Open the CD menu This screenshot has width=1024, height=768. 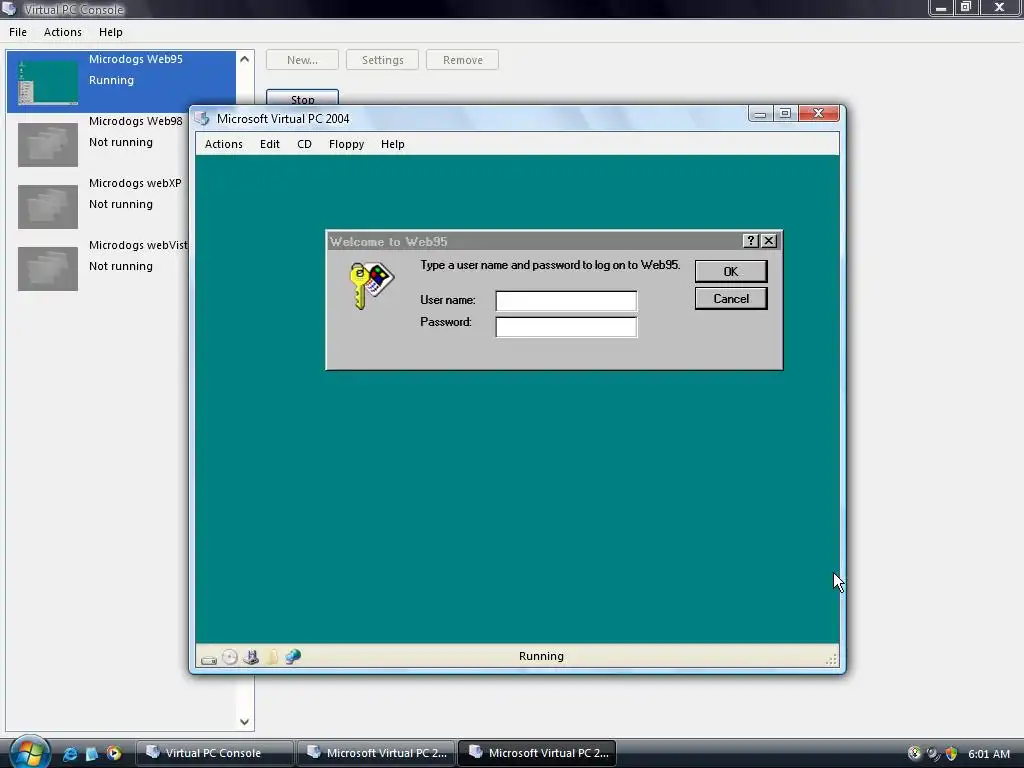tap(304, 144)
